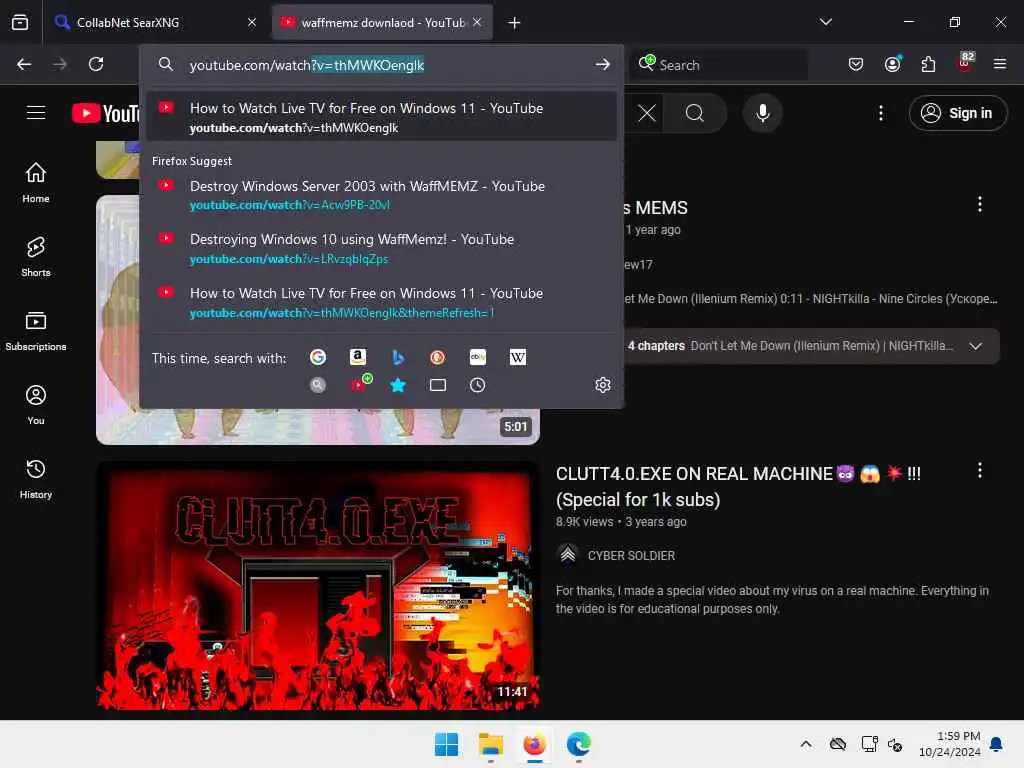Open more actions for the MEMS video

979,204
